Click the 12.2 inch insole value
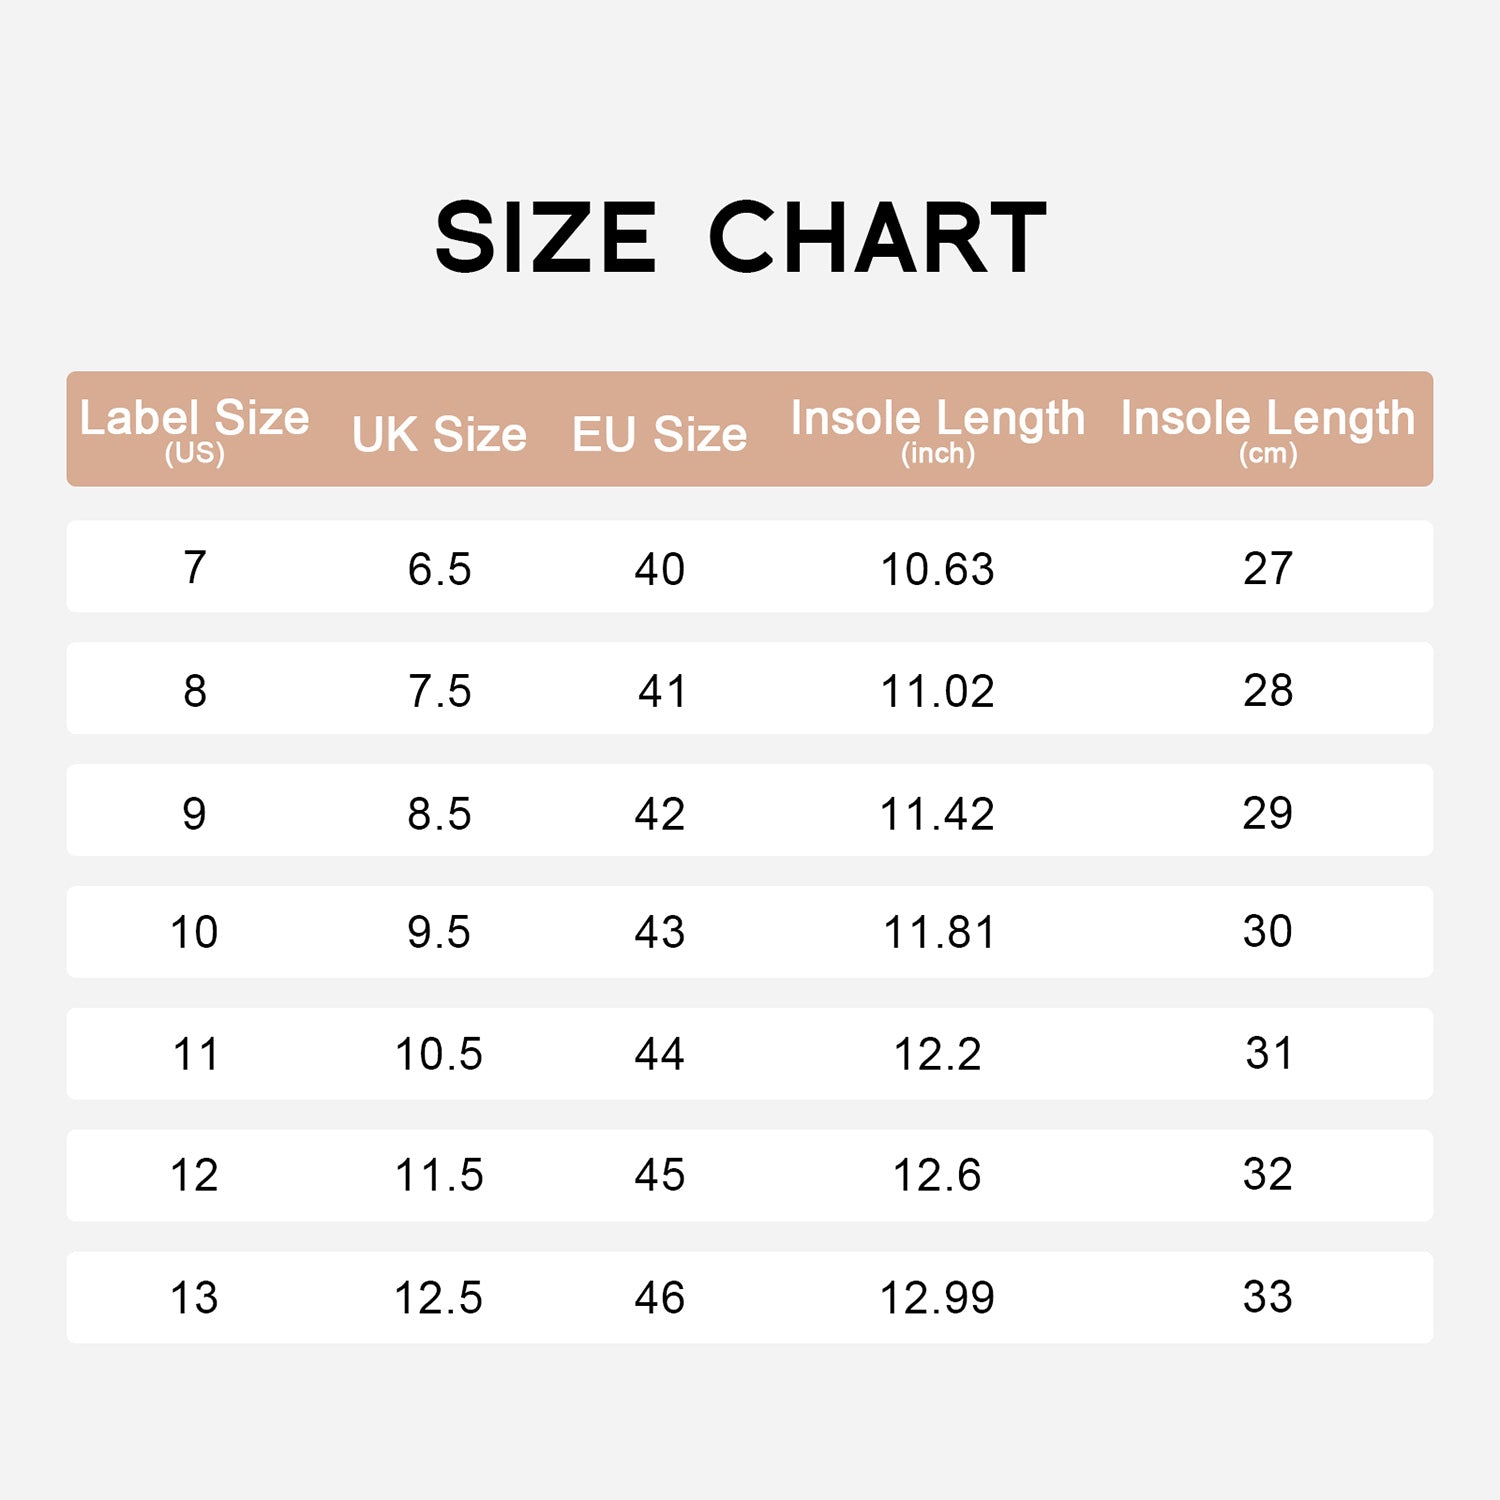 point(937,1054)
